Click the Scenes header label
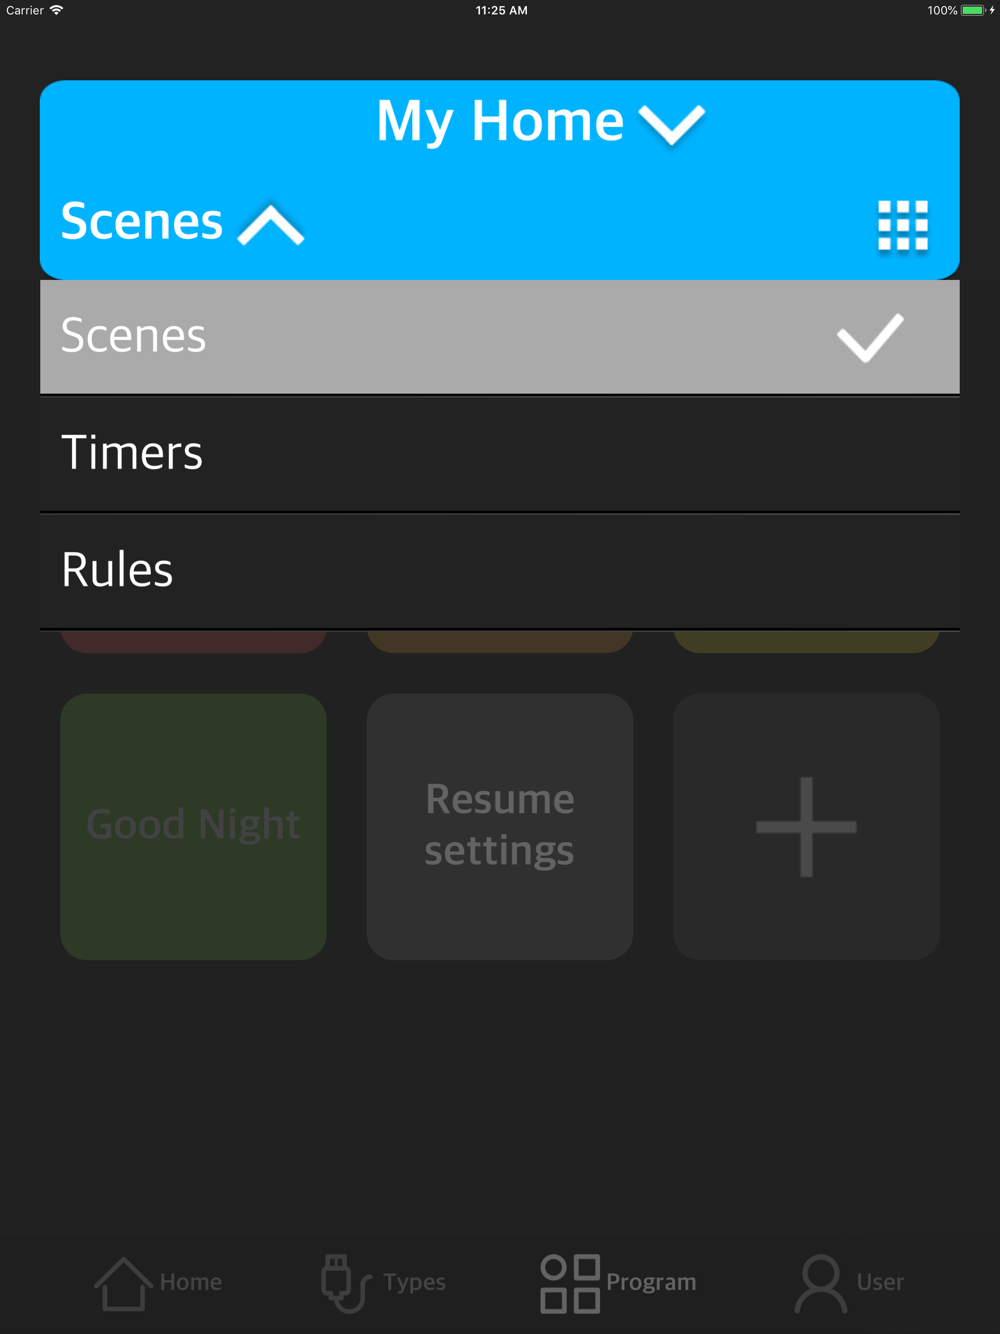 pyautogui.click(x=141, y=221)
